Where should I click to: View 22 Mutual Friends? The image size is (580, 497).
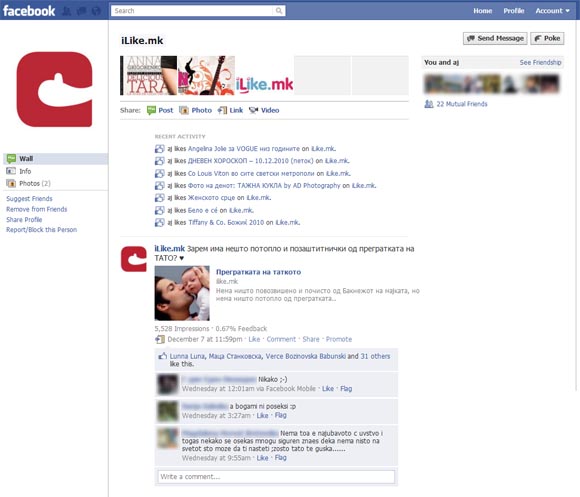(x=462, y=104)
